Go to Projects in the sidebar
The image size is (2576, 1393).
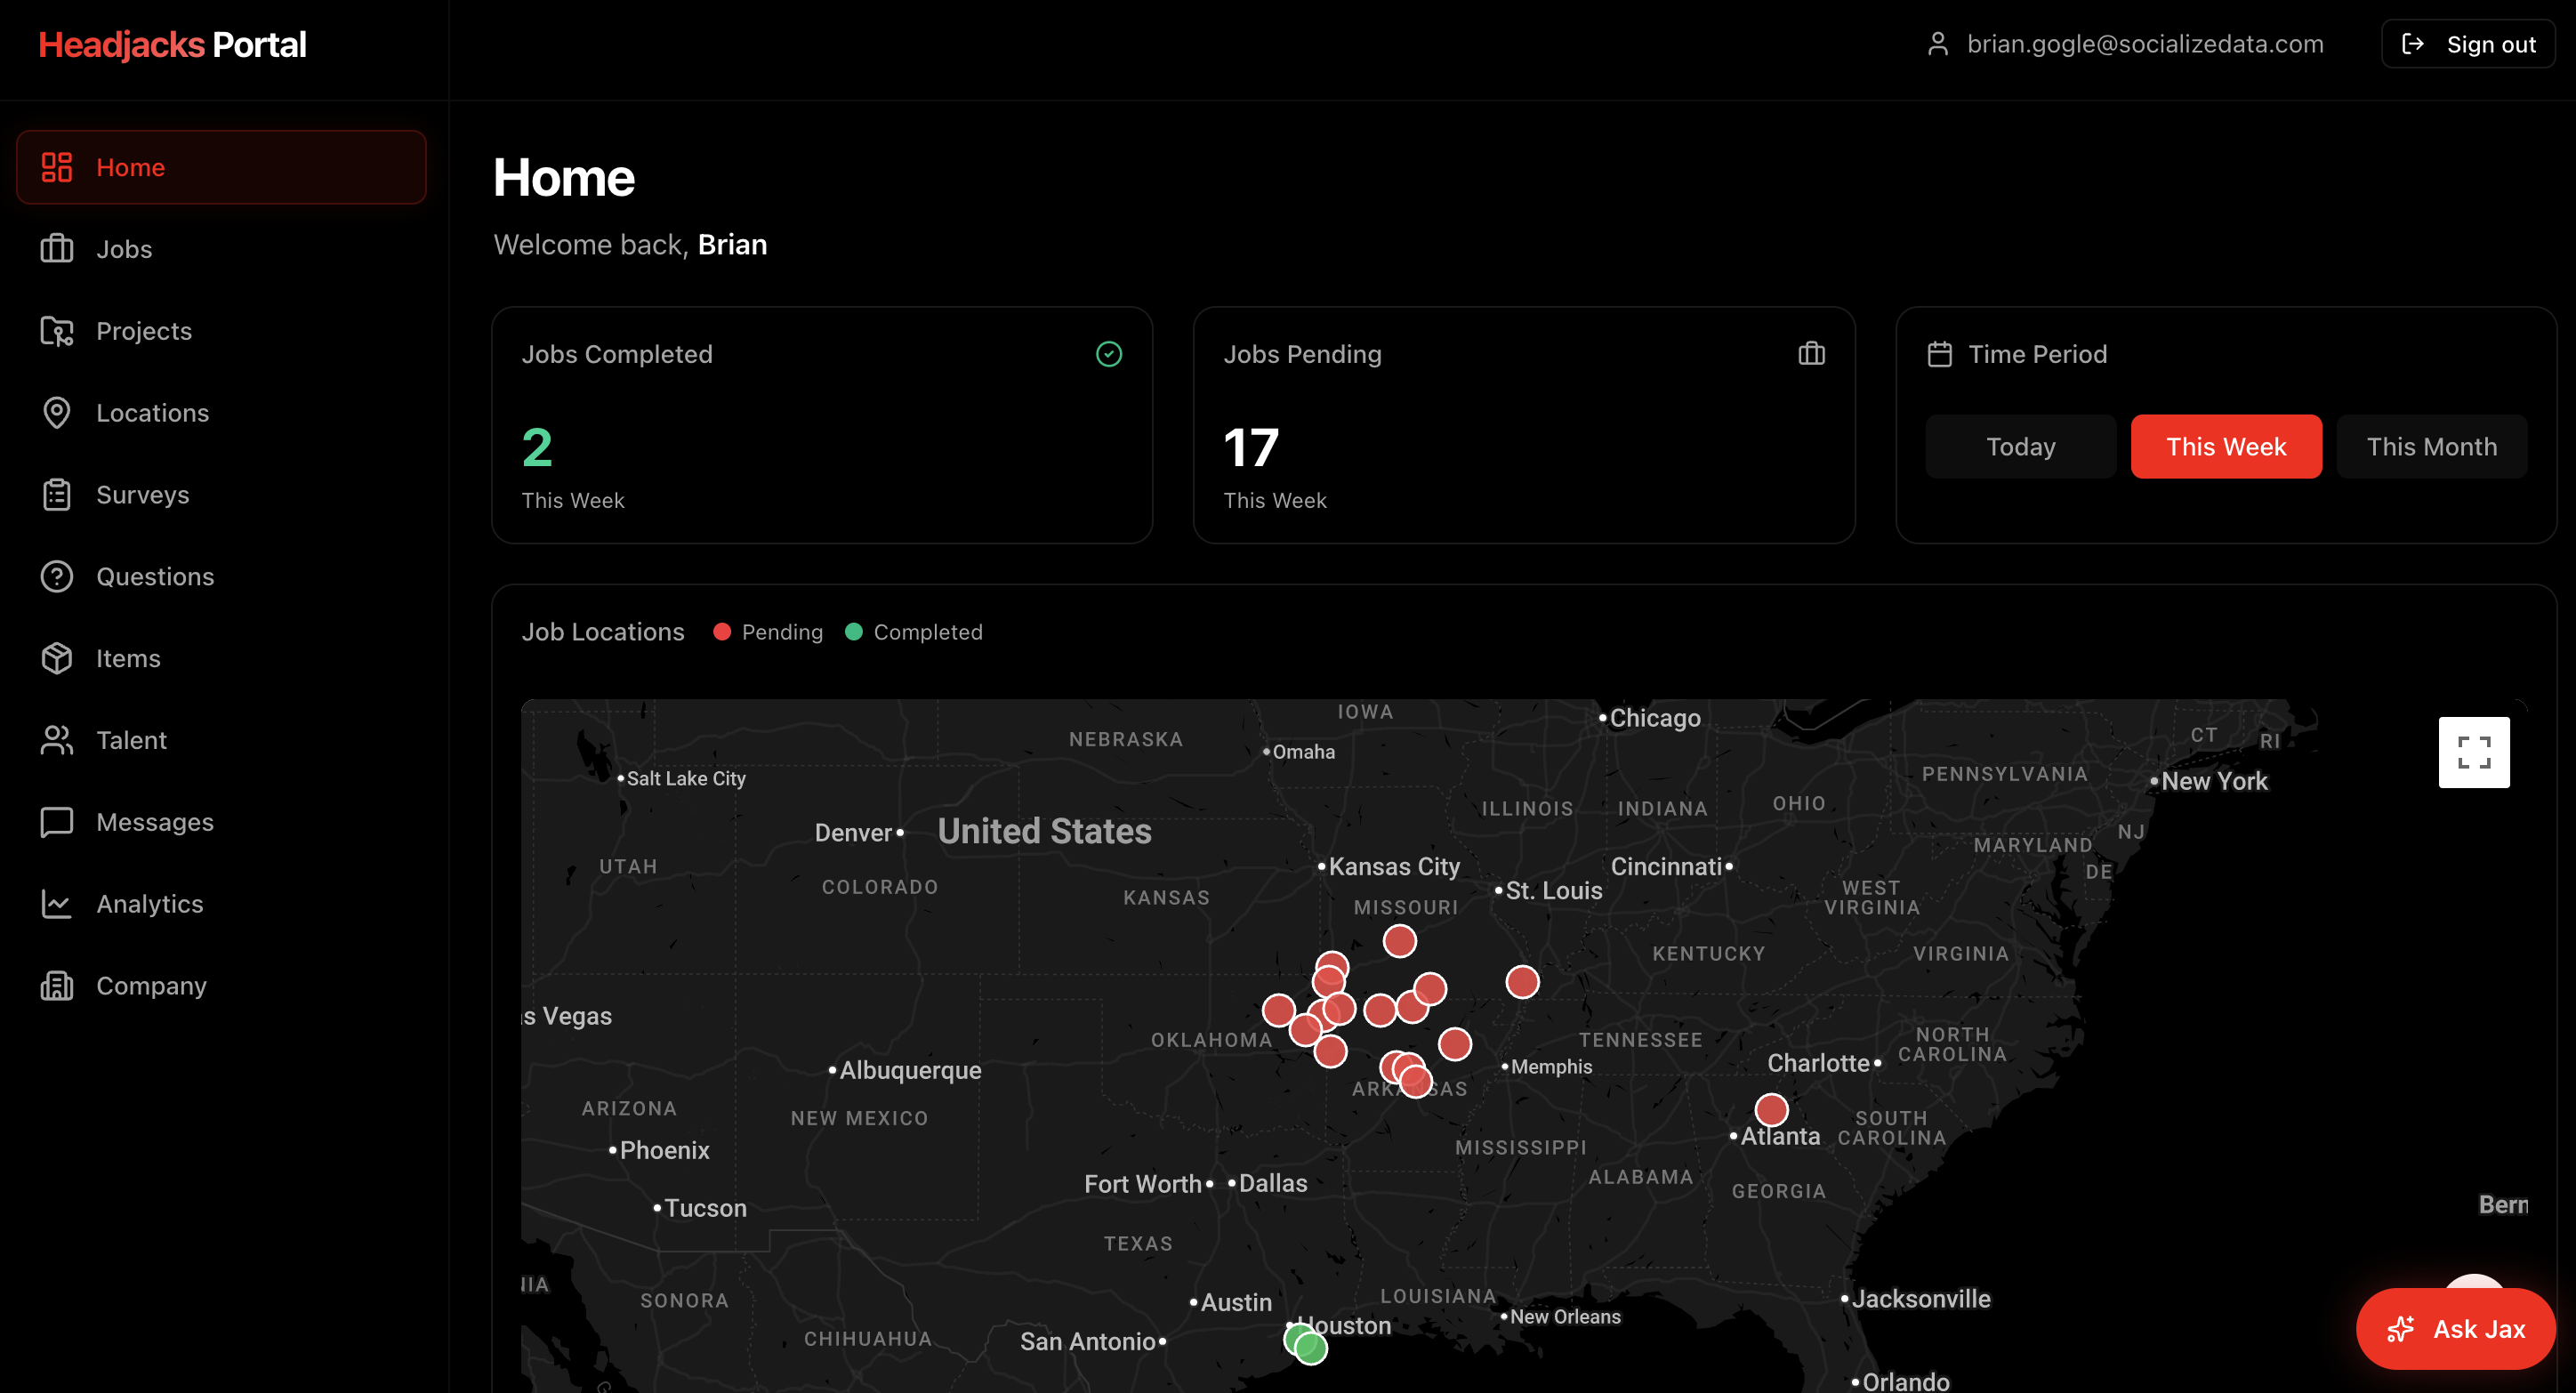pyautogui.click(x=221, y=331)
